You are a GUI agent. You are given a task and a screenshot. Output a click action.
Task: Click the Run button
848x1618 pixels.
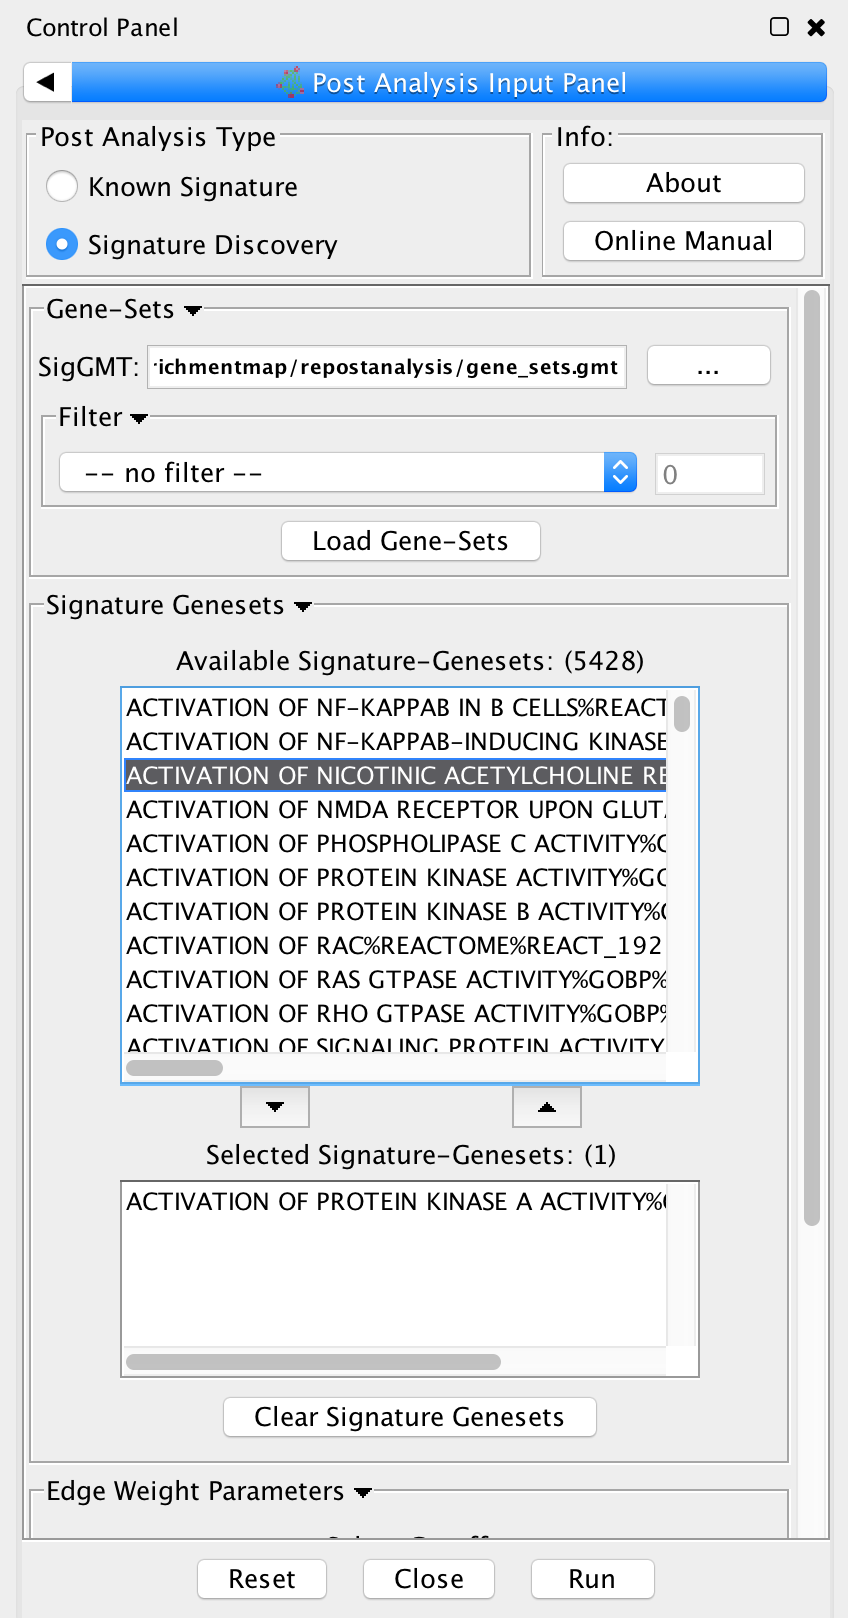coord(592,1579)
